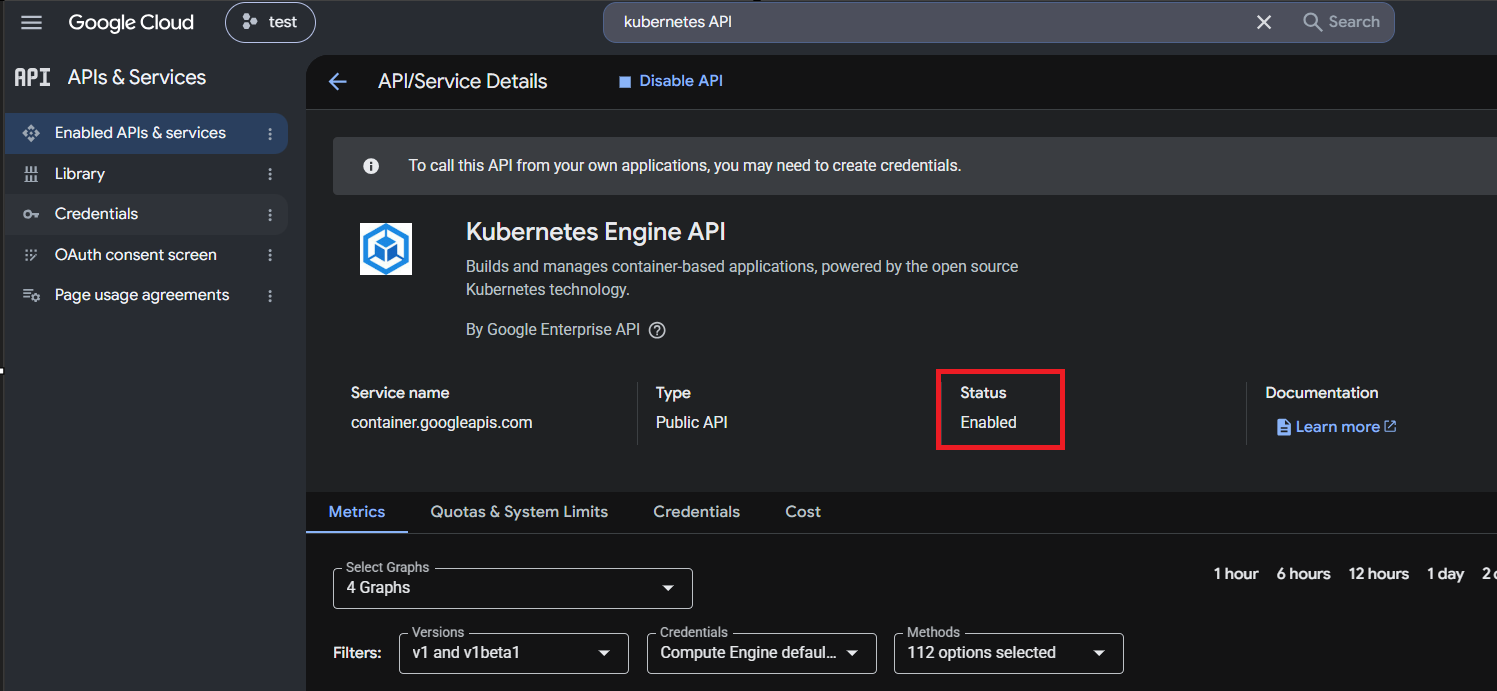Click the help icon beside Google Enterprise API
1497x691 pixels.
tap(657, 330)
